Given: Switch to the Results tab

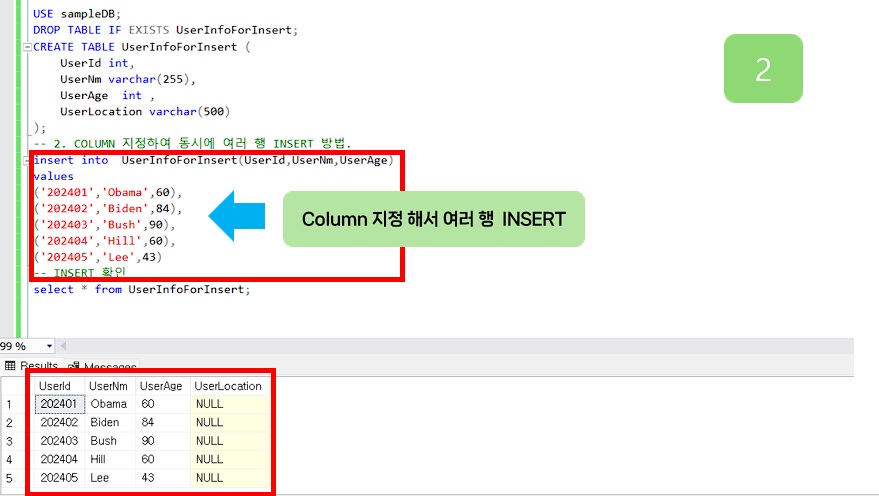Looking at the screenshot, I should [x=32, y=366].
